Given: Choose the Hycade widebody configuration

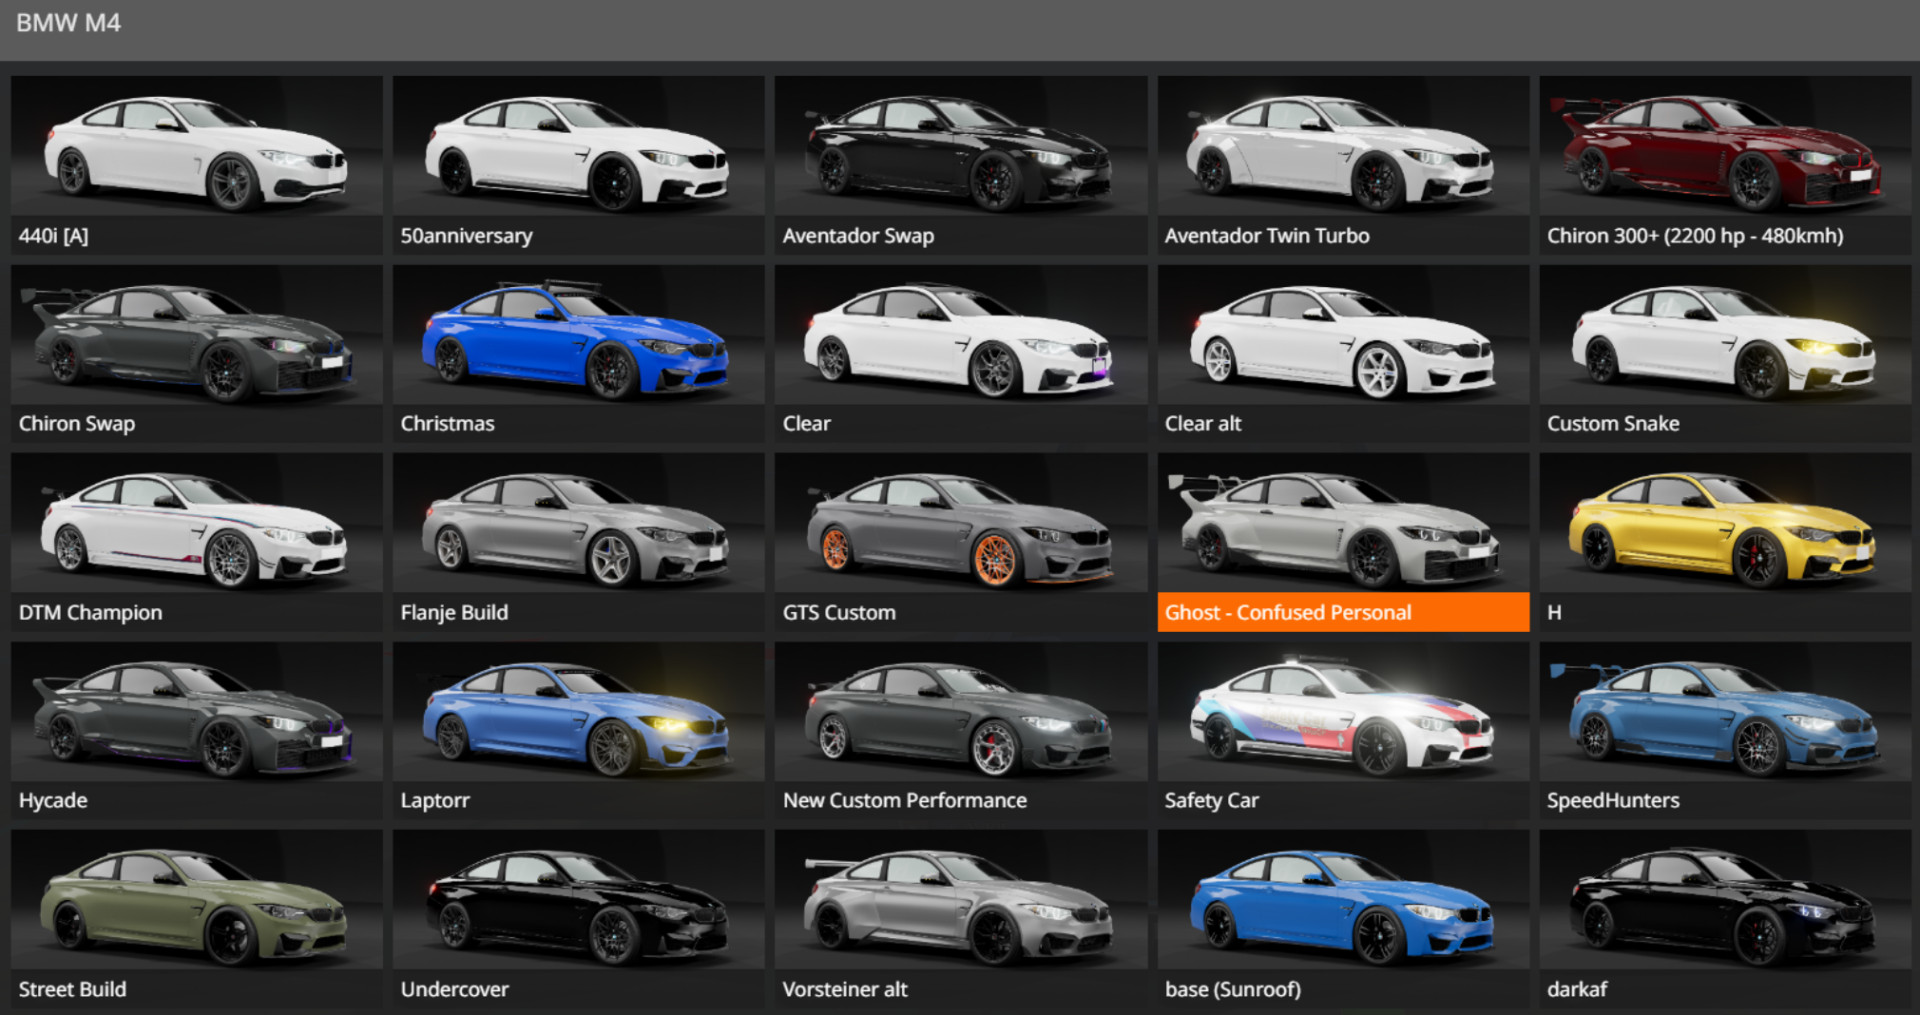Looking at the screenshot, I should tap(196, 730).
